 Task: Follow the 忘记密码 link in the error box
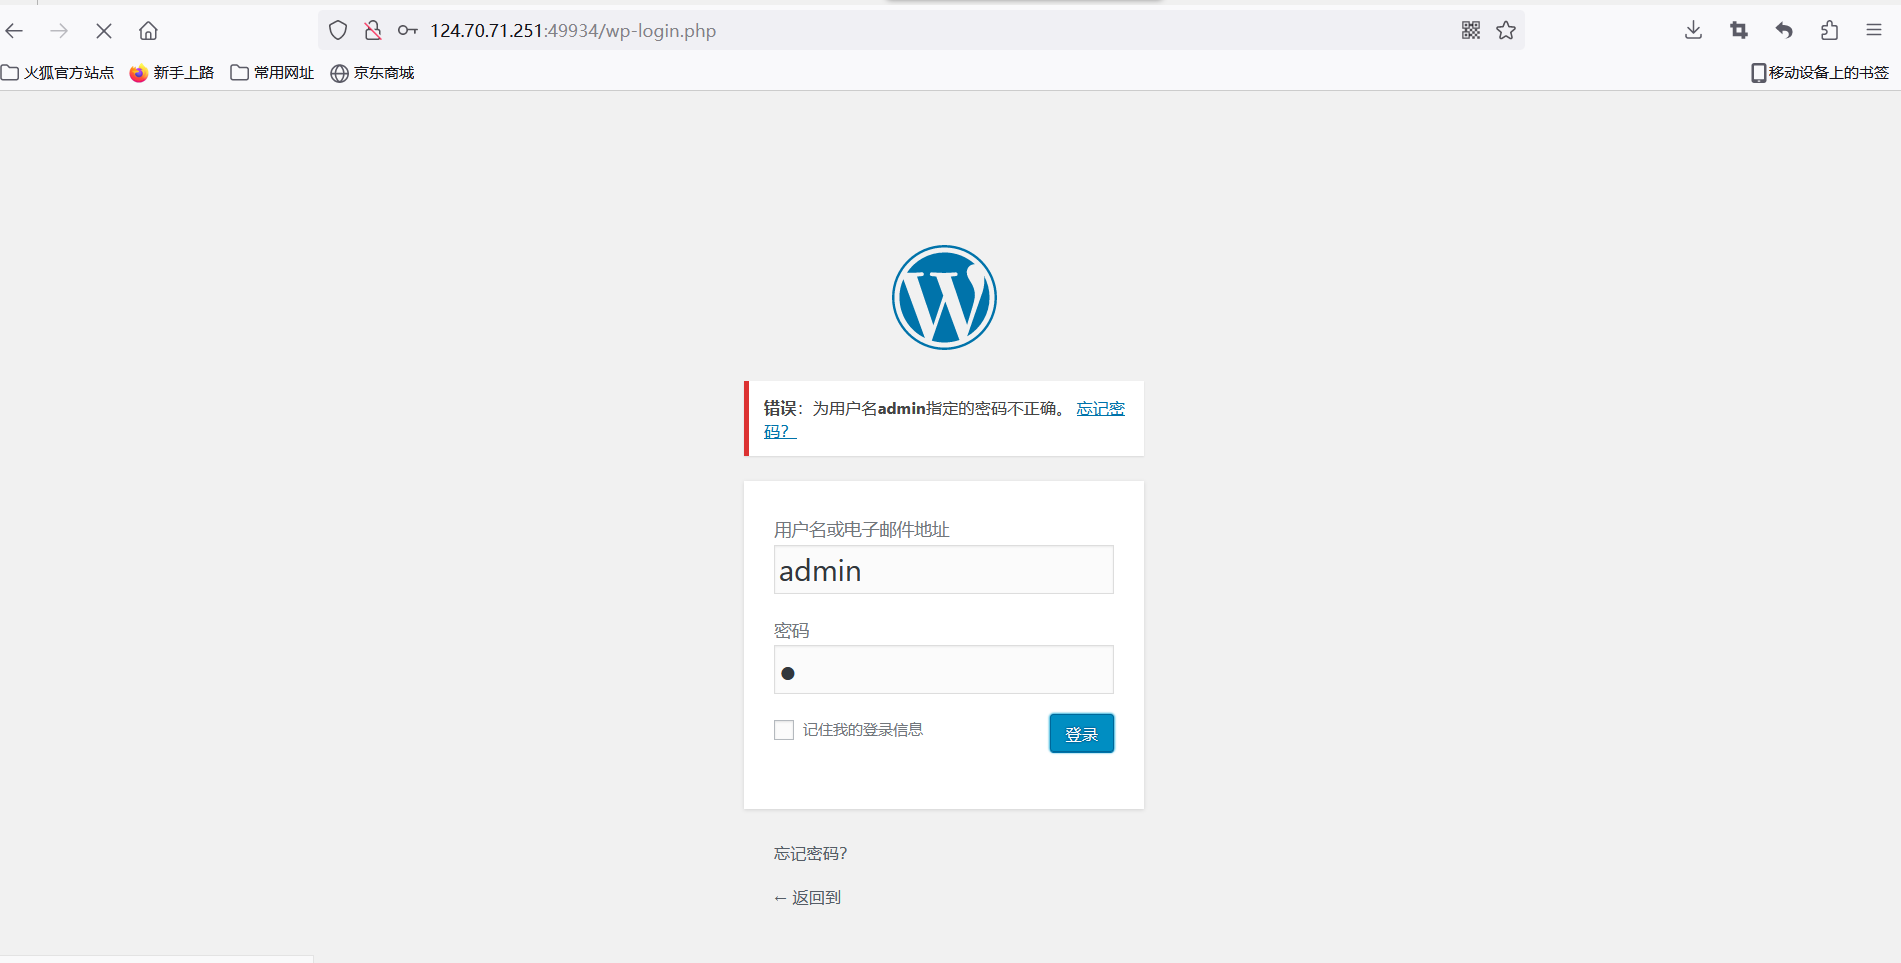1100,409
